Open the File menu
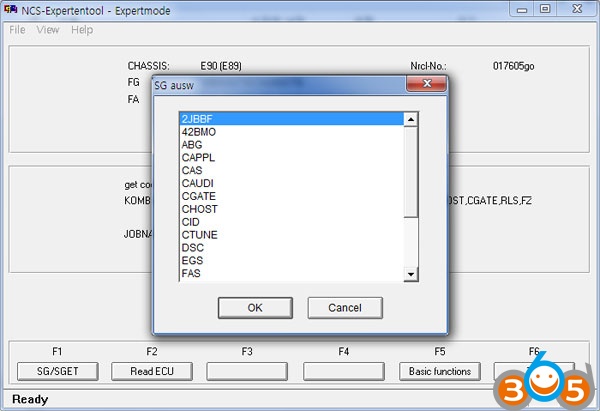Image resolution: width=600 pixels, height=411 pixels. [17, 30]
